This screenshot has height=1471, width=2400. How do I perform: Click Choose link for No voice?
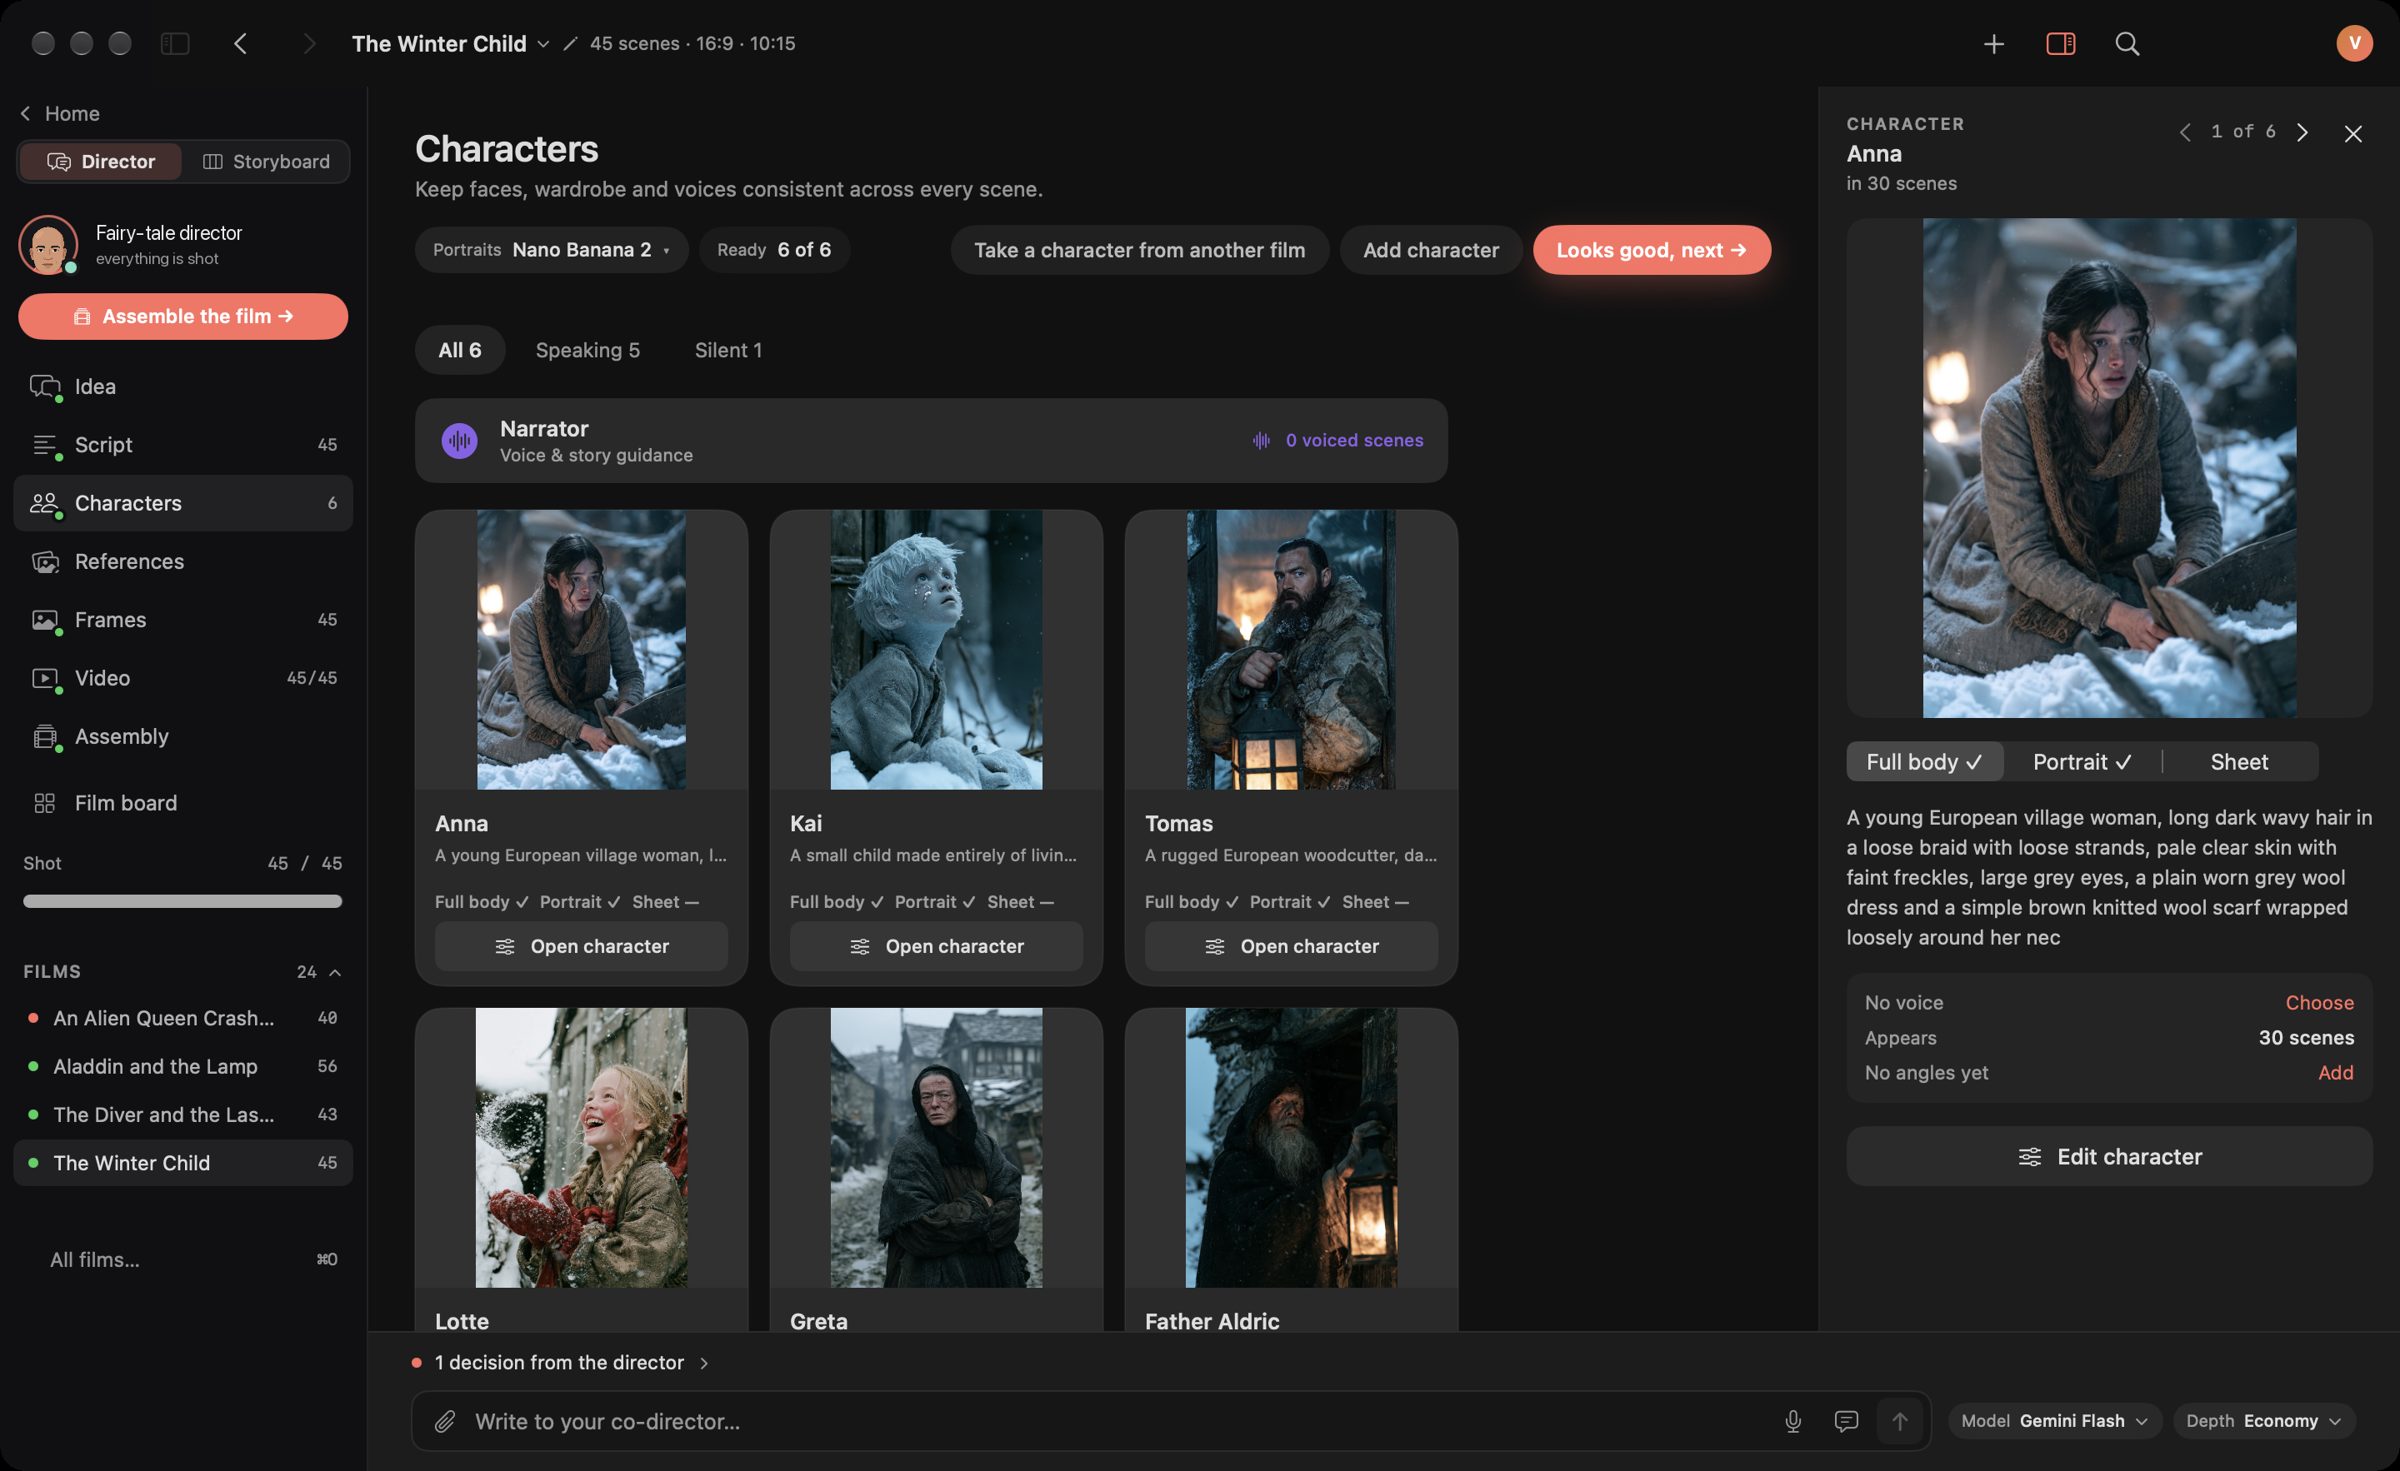pyautogui.click(x=2319, y=1002)
